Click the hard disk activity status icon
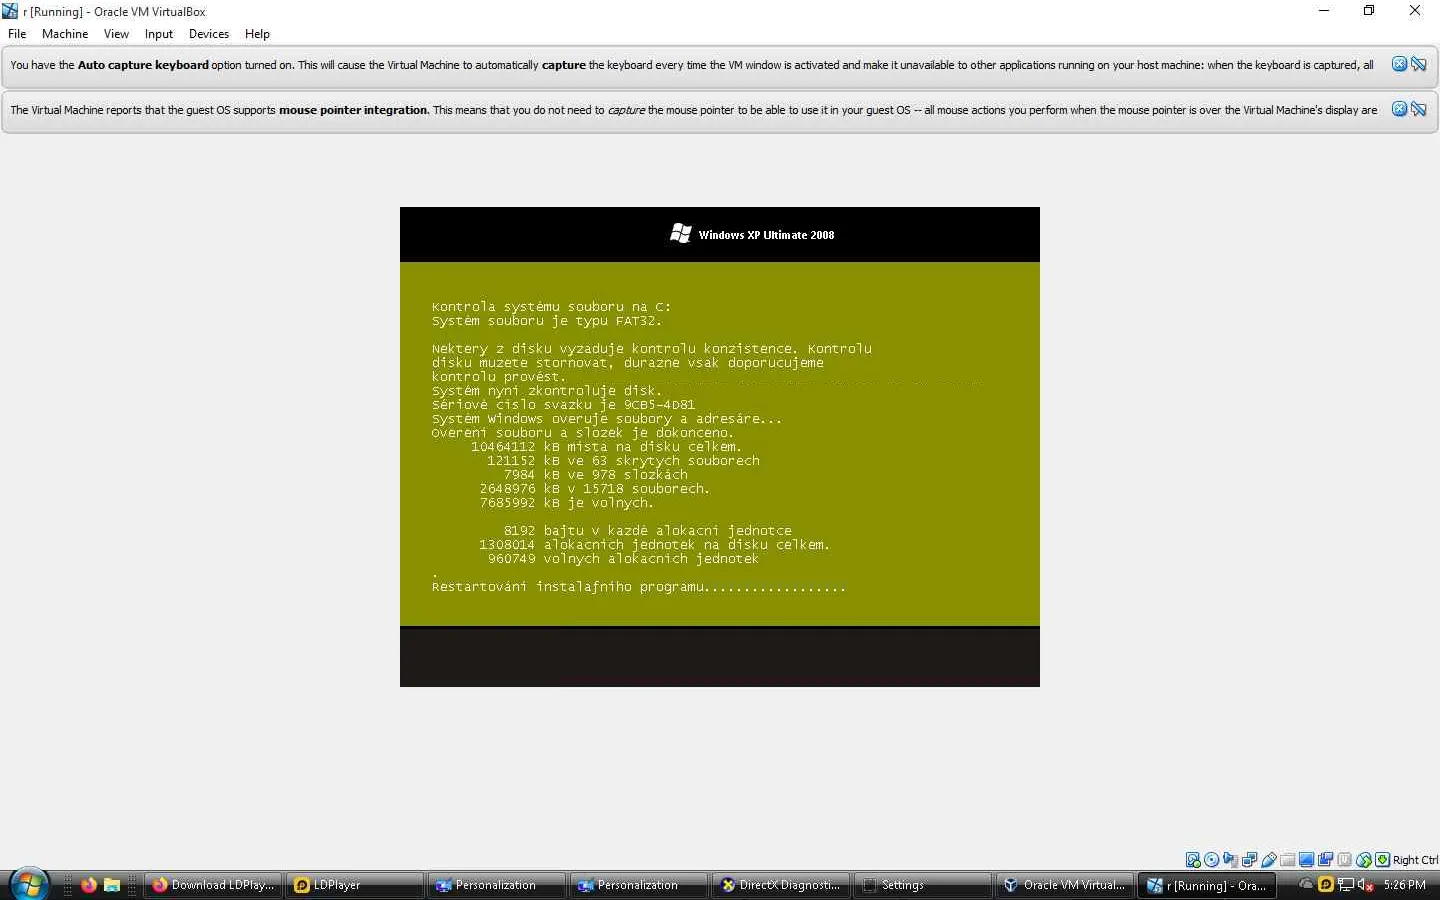Screen dimensions: 1440x900 point(1193,860)
